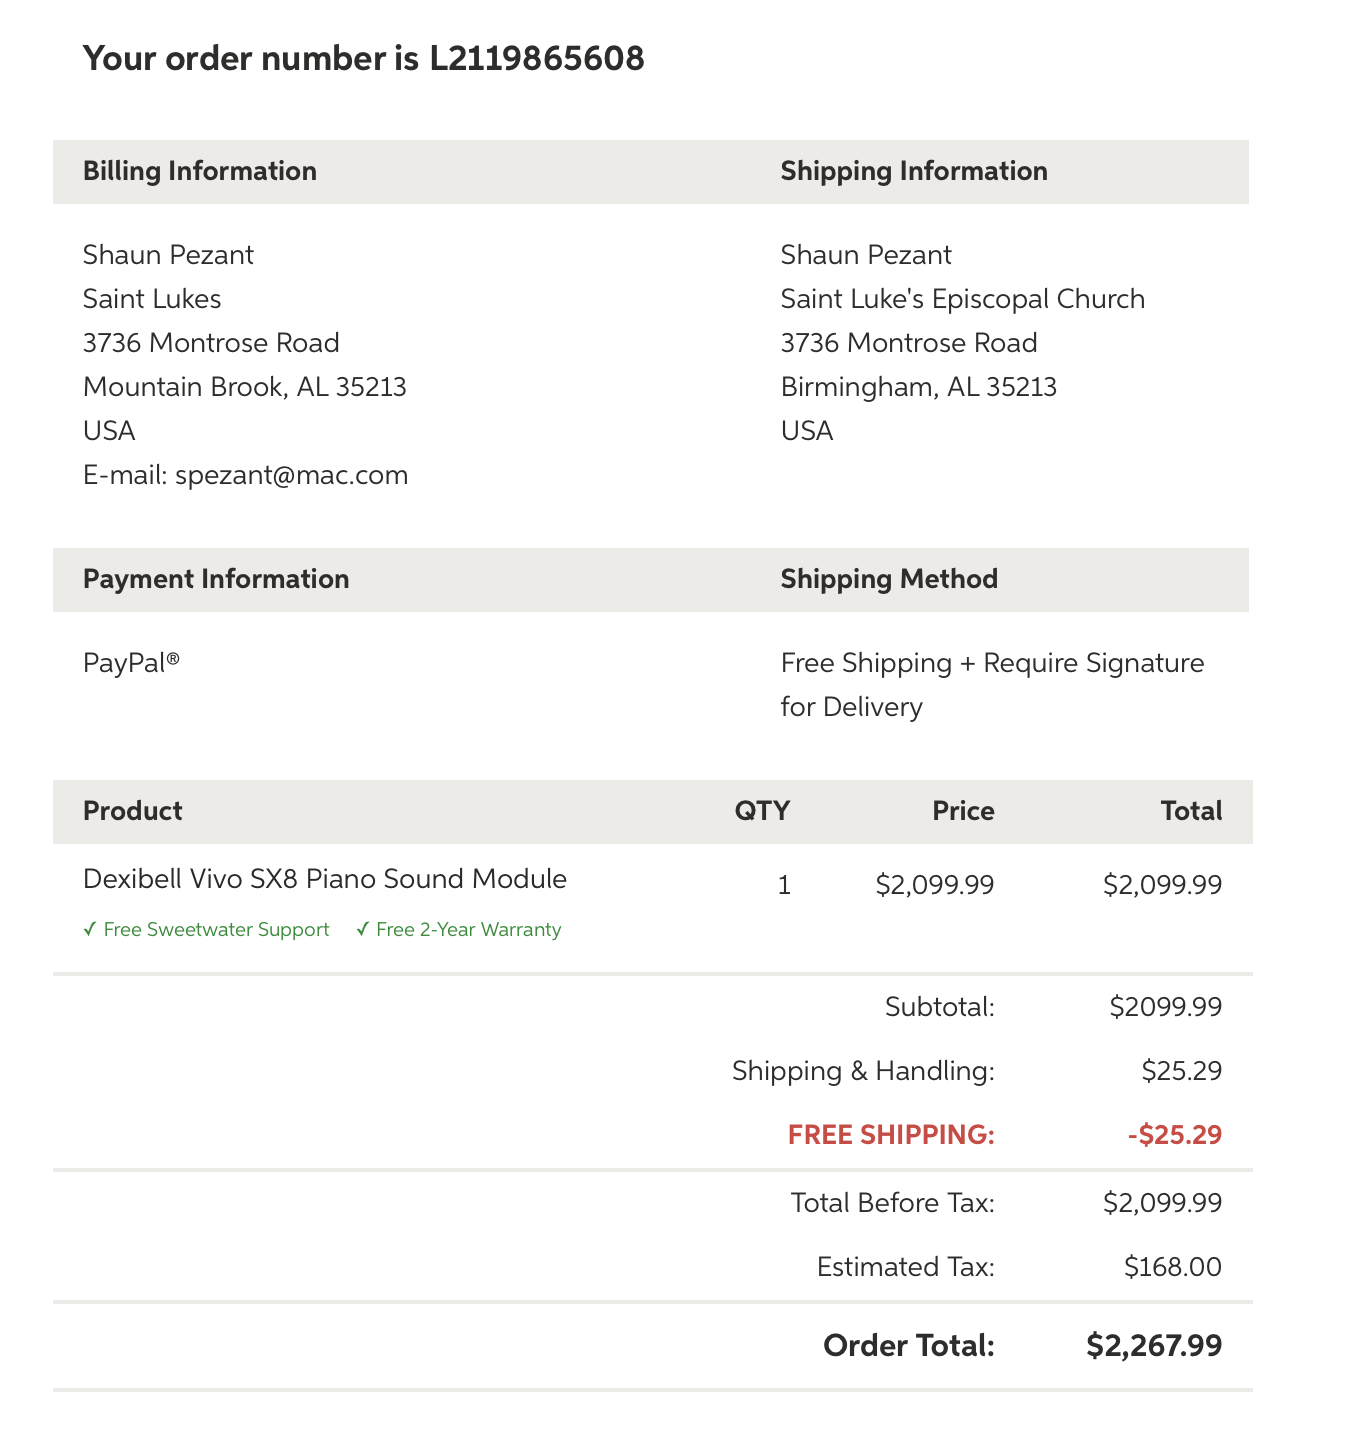The height and width of the screenshot is (1434, 1352).
Task: Open the Free 2-Year Warranty link
Action: coord(468,930)
